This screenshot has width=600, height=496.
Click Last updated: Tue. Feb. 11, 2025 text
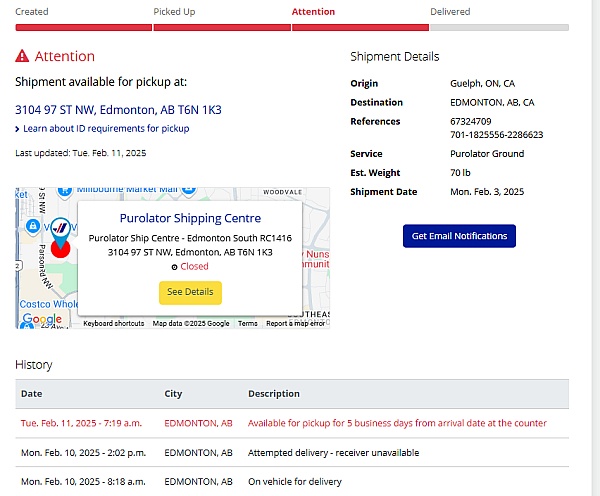tap(81, 153)
